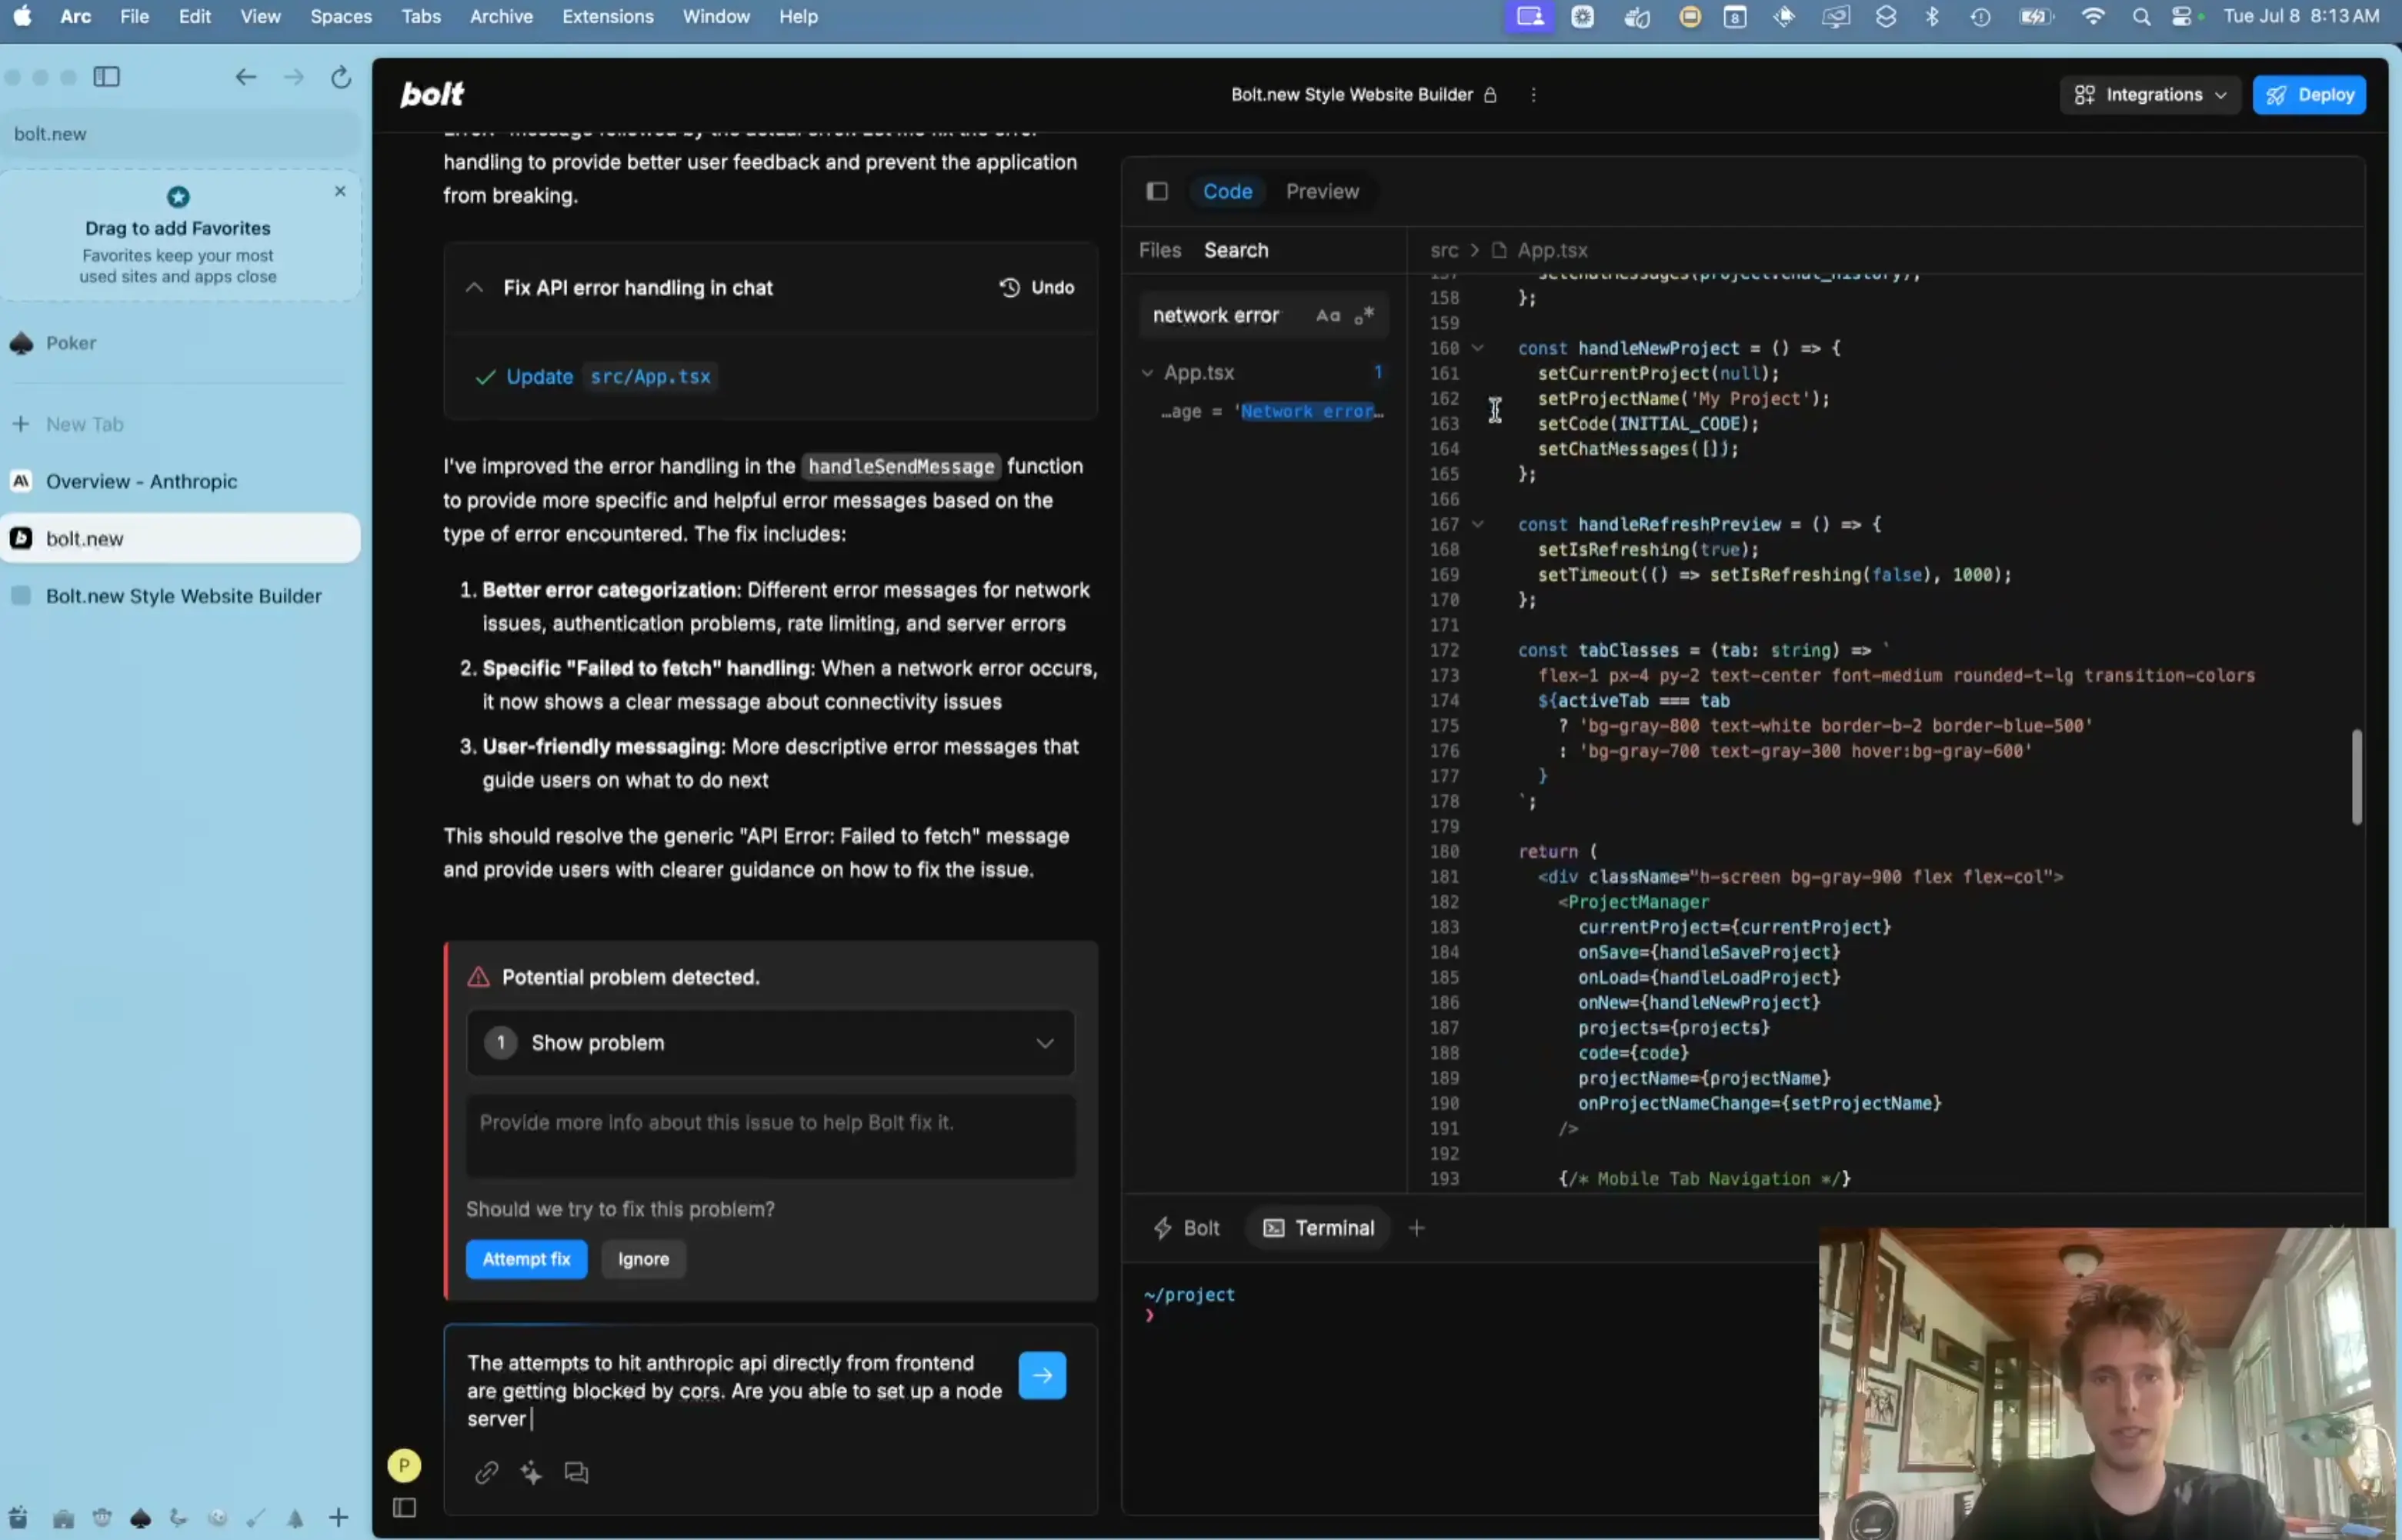The width and height of the screenshot is (2402, 1540).
Task: Switch to the Preview tab
Action: click(1322, 191)
